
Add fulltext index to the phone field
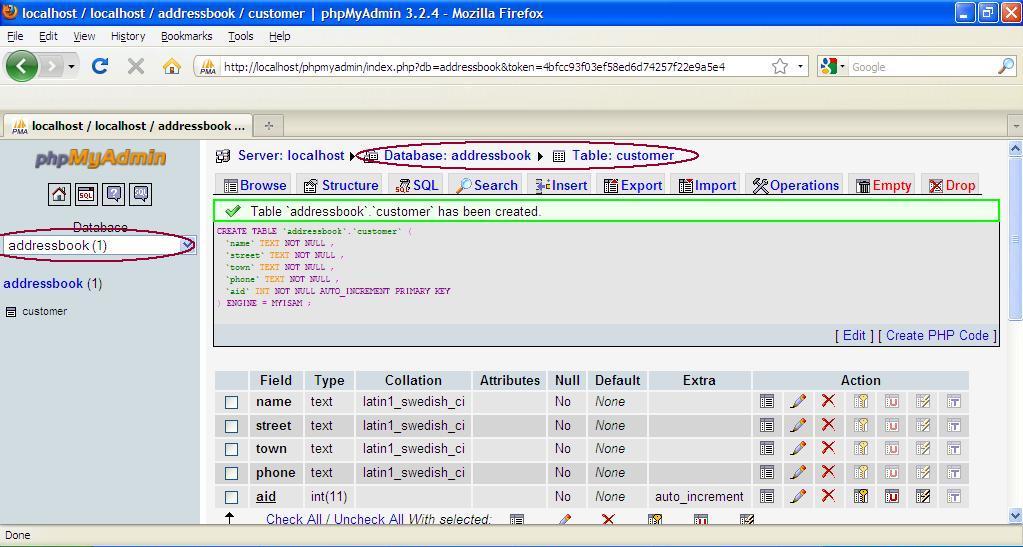(x=954, y=473)
